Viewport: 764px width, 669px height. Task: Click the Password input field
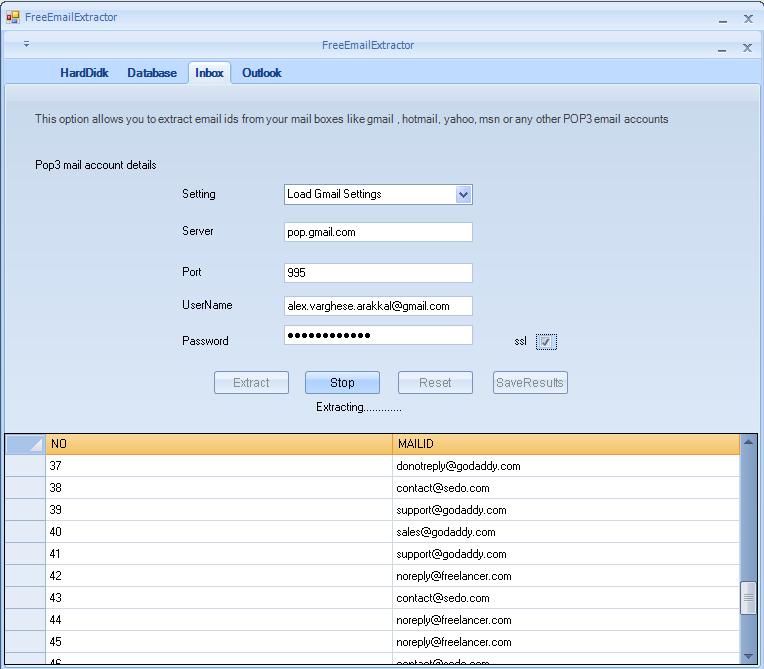point(378,335)
